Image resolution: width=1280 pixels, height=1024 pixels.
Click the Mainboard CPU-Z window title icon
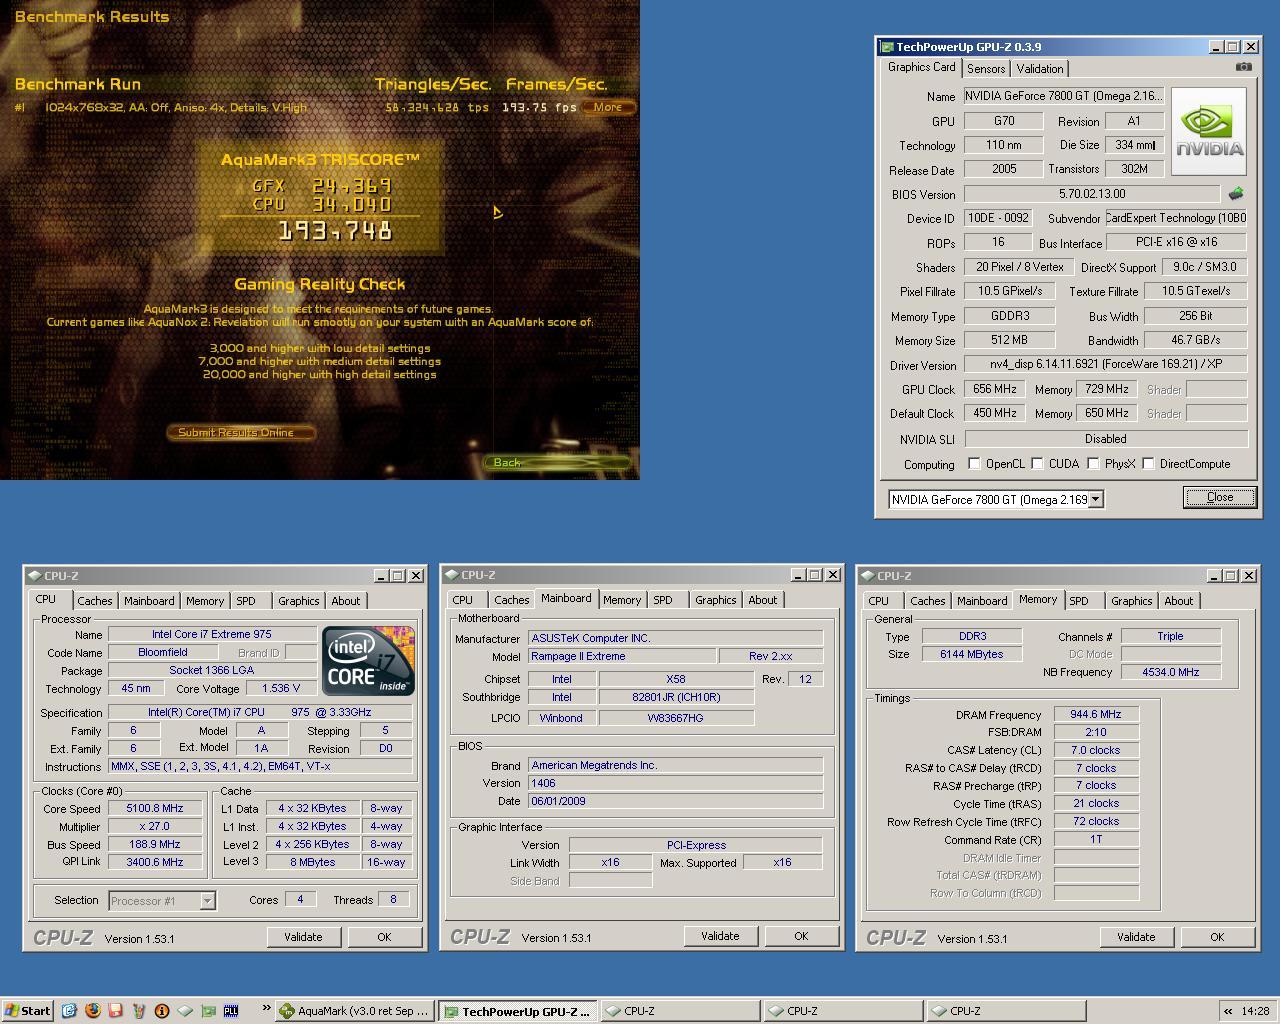[452, 575]
